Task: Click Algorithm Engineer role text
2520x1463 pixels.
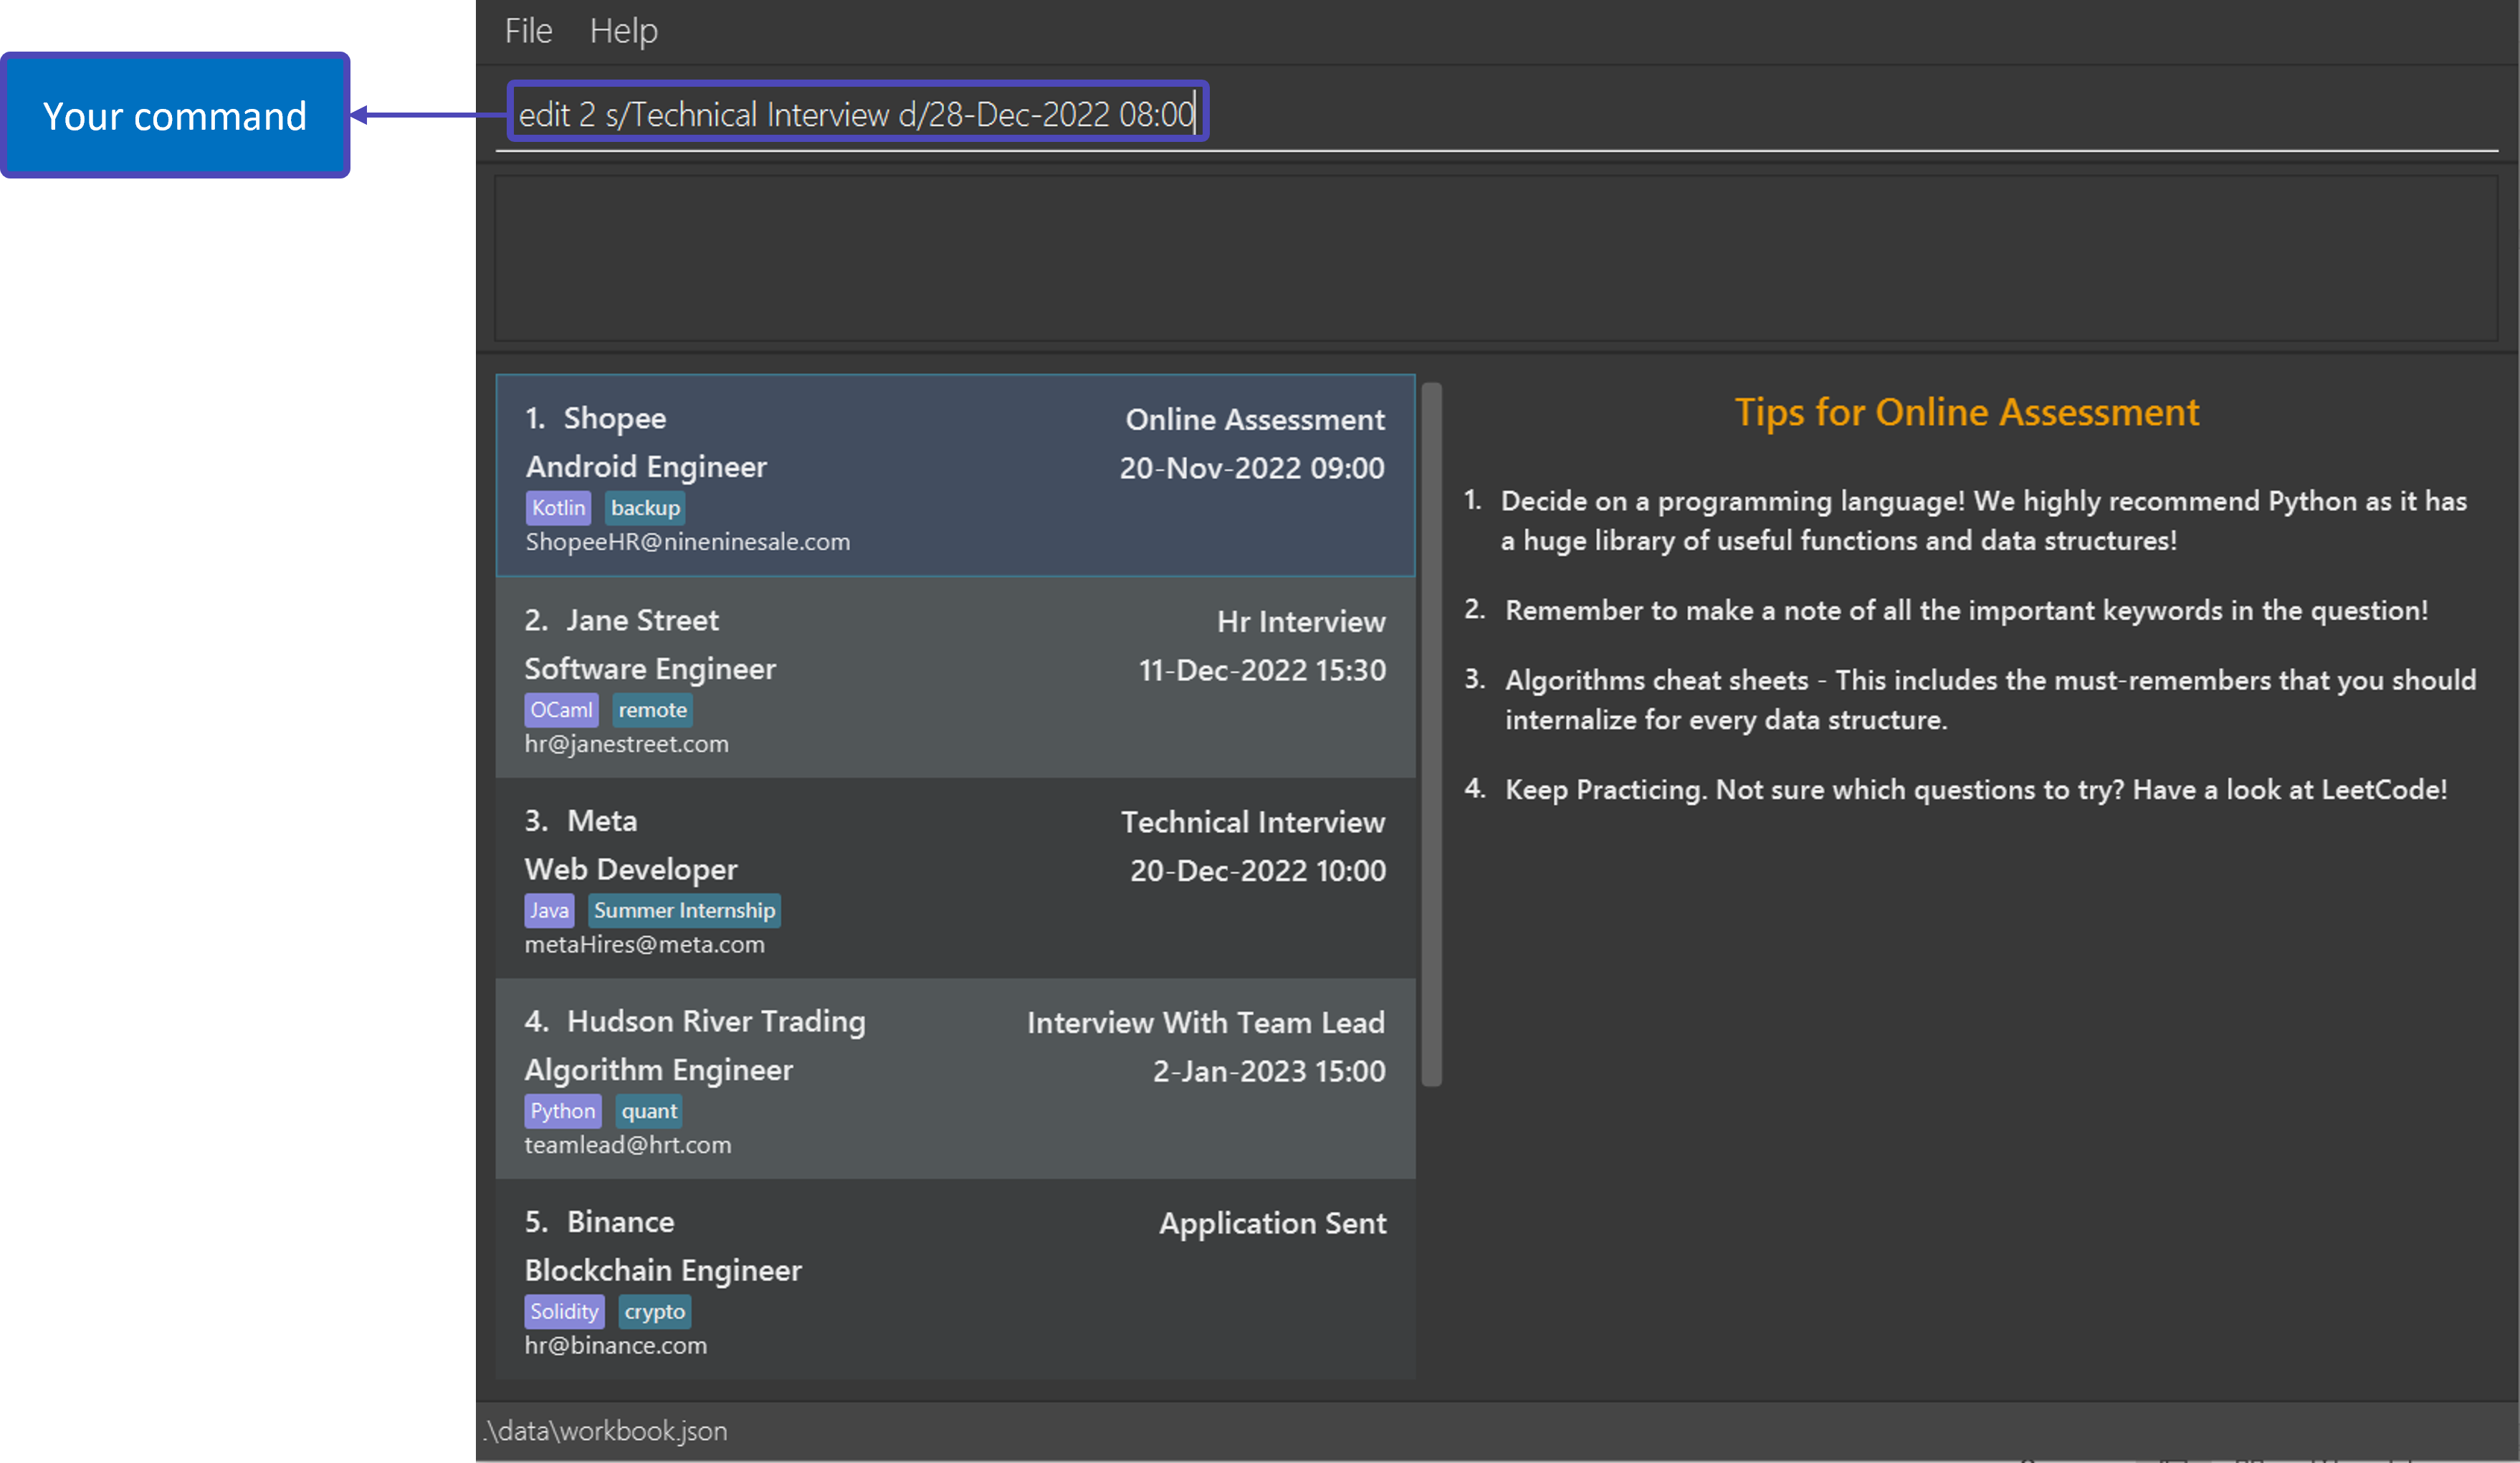Action: [x=659, y=1070]
